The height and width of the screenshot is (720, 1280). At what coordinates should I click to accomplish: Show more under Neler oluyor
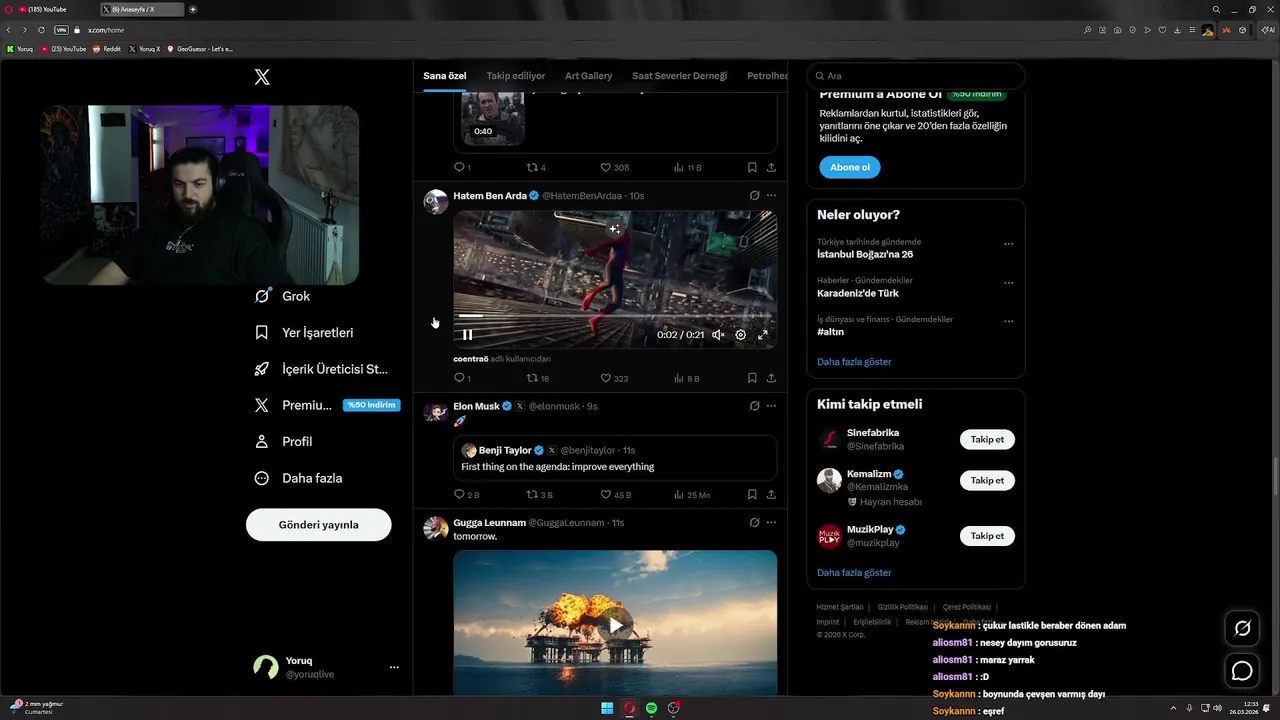pos(854,362)
